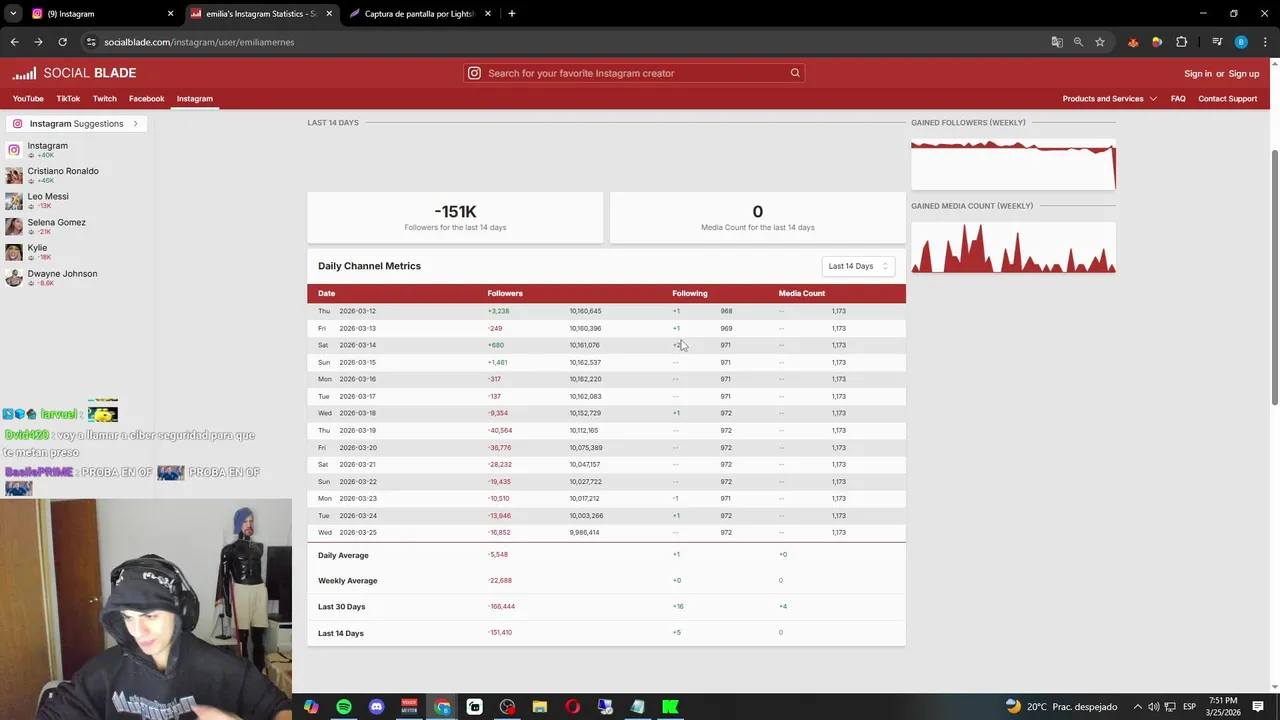Image resolution: width=1280 pixels, height=720 pixels.
Task: Bookmark this page with the star icon
Action: 1100,42
